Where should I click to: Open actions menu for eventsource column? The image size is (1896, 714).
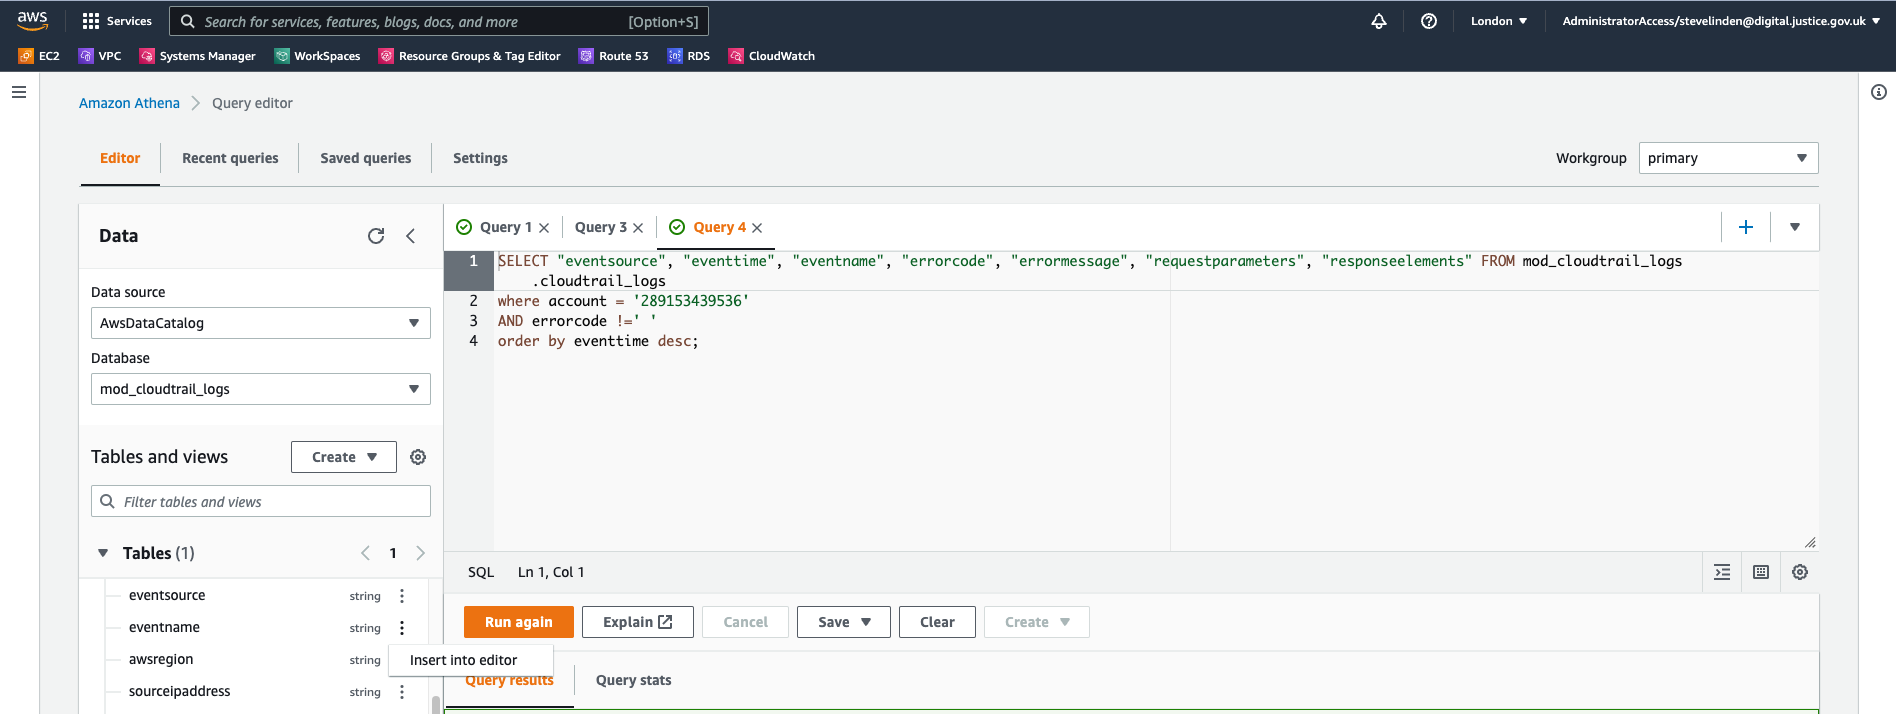click(402, 596)
